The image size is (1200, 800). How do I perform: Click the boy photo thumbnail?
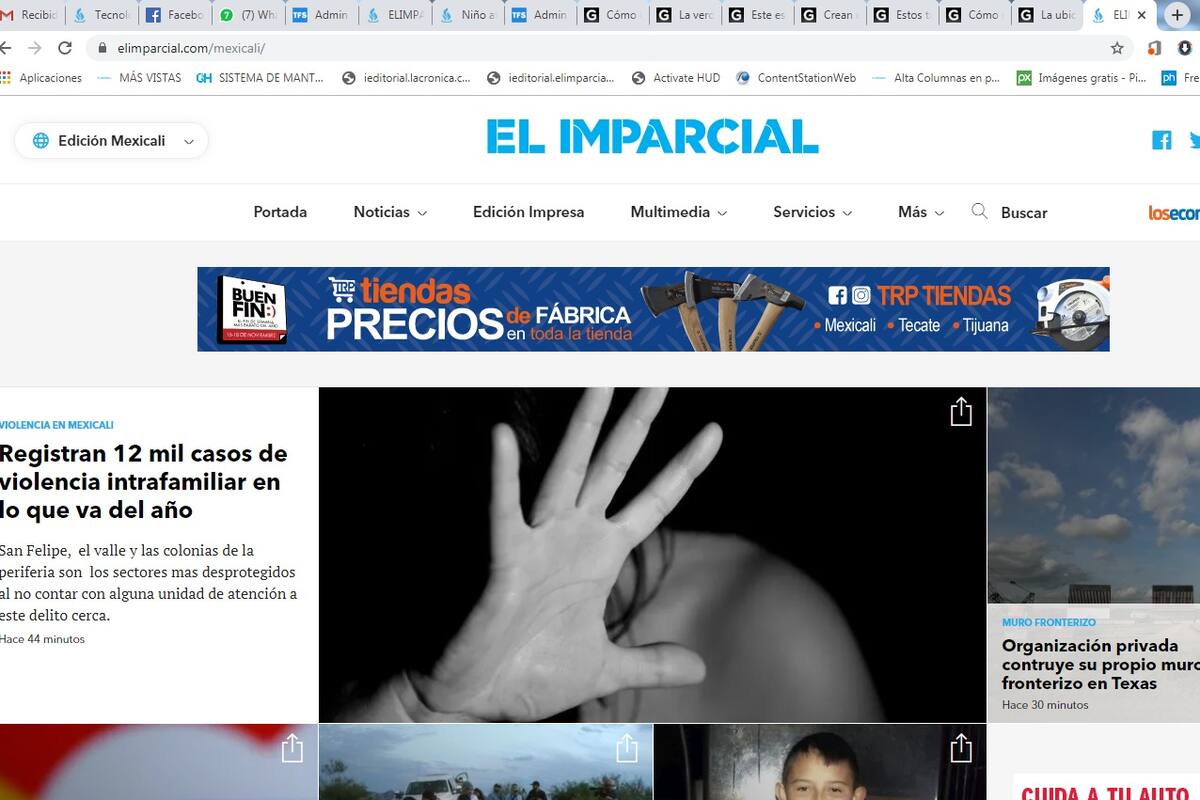pos(820,762)
